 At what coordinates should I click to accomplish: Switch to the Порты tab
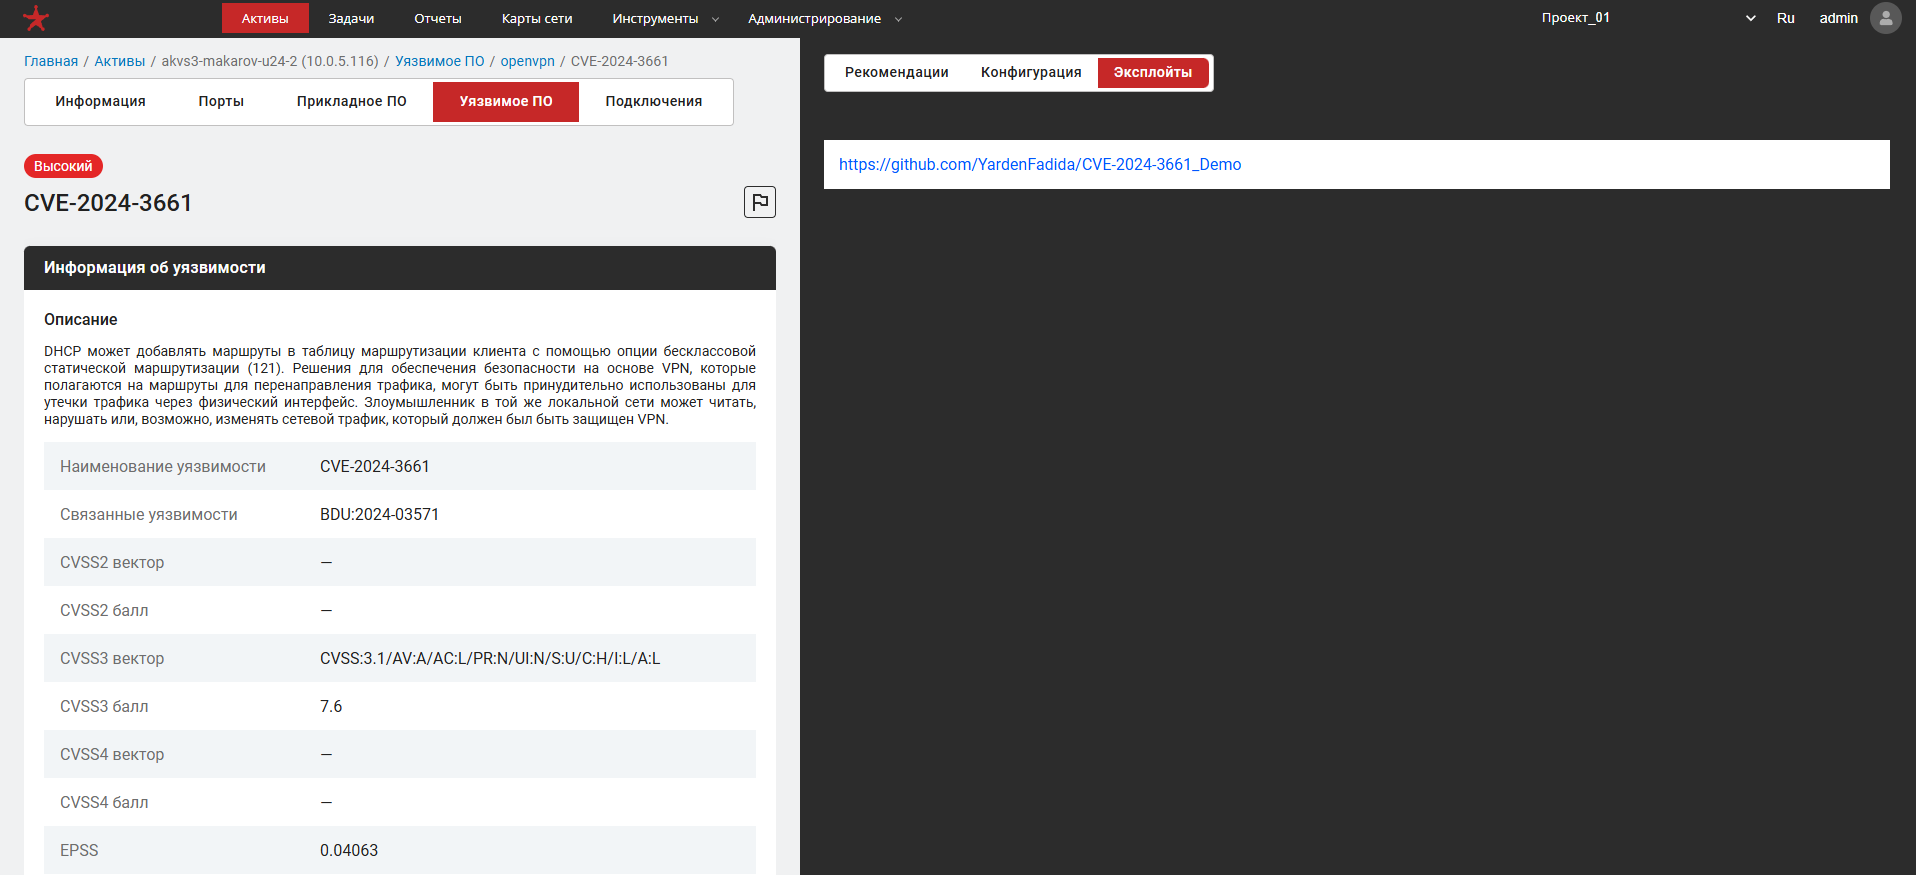221,101
